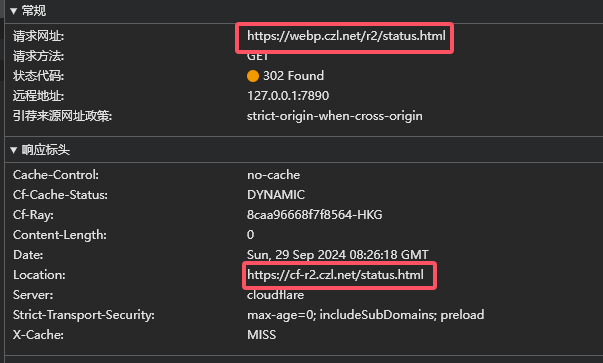Click the remote address 127.0.0.1:7890 value
Image resolution: width=603 pixels, height=363 pixels.
click(x=288, y=96)
